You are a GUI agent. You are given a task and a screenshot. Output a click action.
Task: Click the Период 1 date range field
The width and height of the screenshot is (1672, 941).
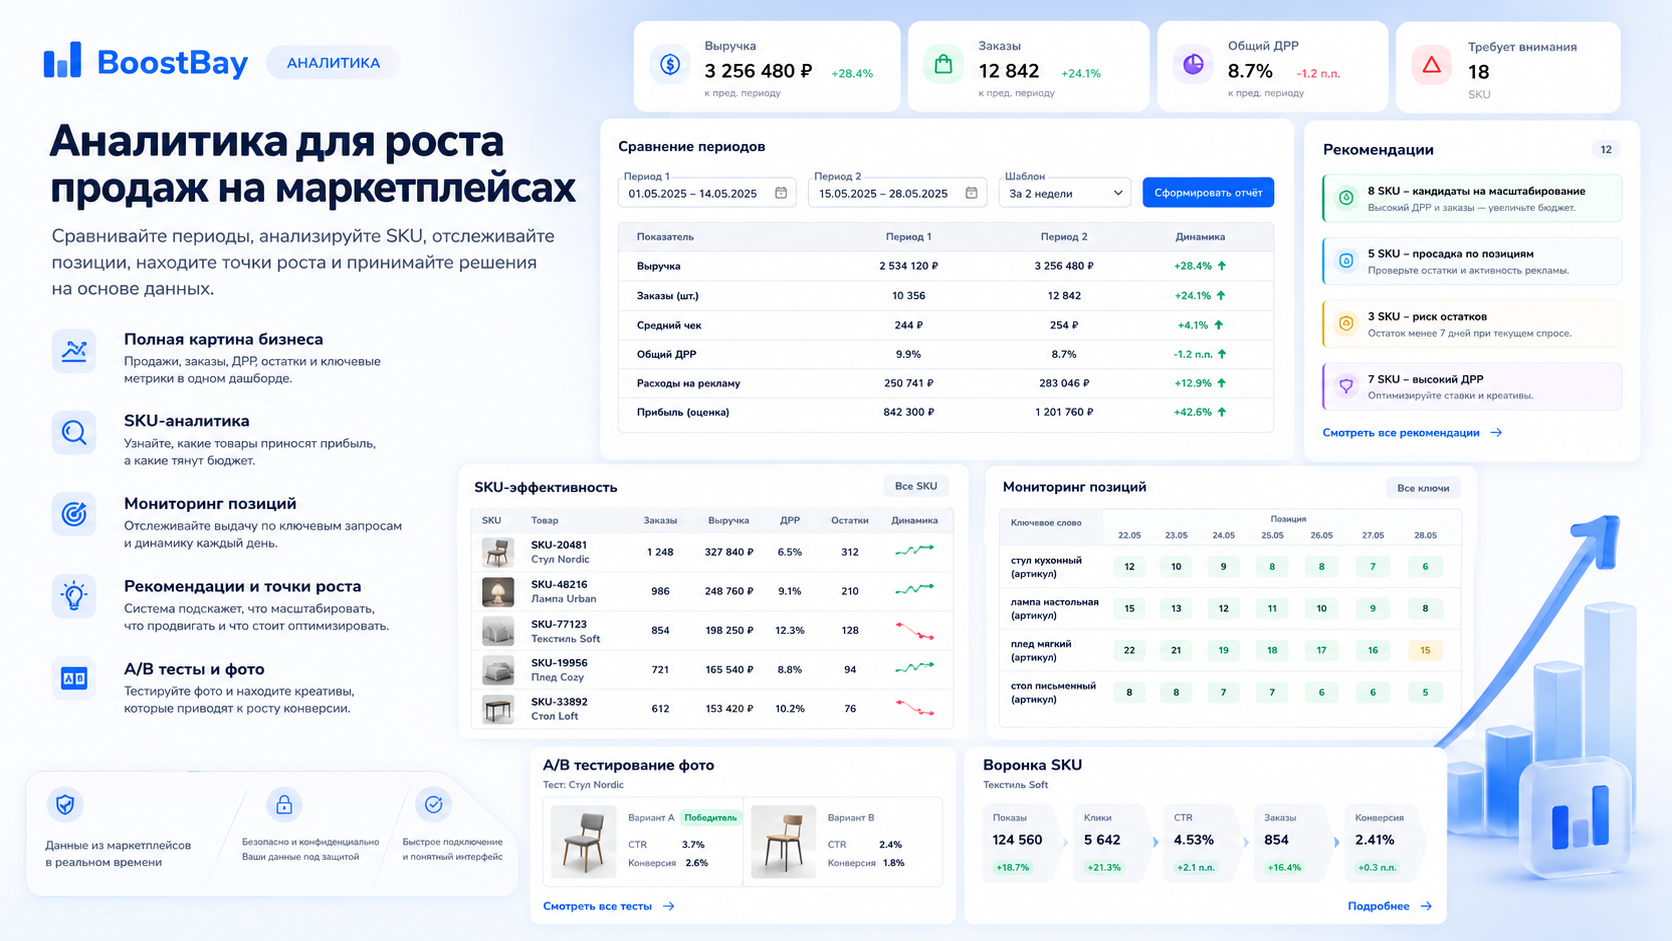pyautogui.click(x=706, y=193)
